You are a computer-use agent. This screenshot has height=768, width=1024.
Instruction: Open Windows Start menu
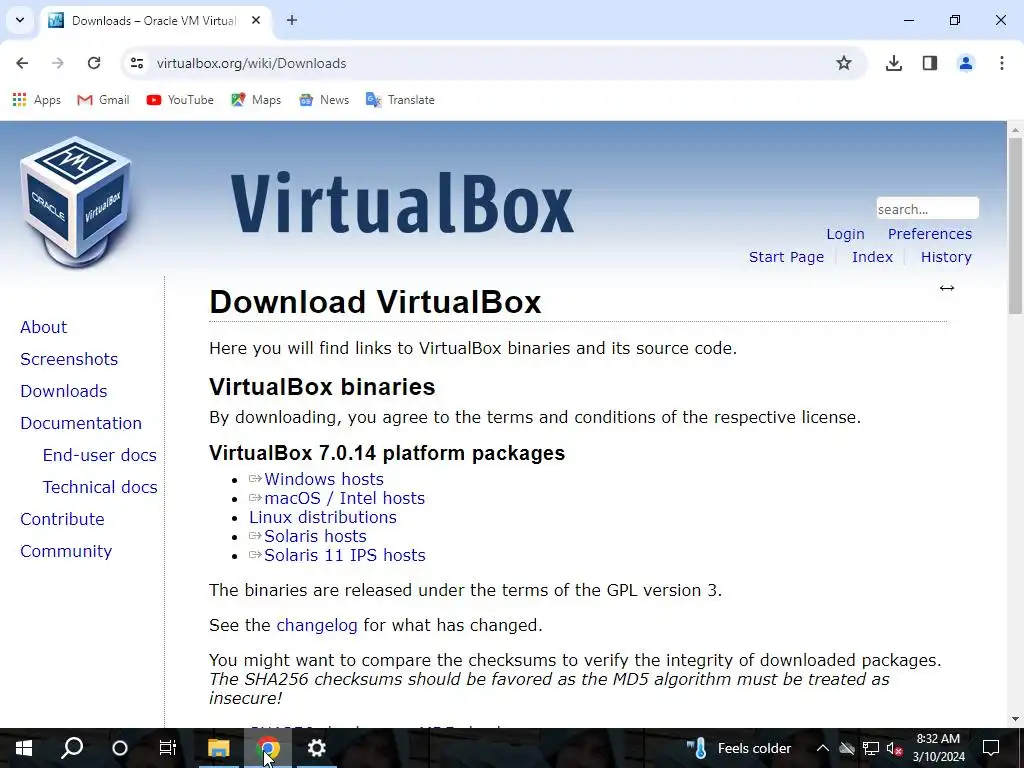24,748
